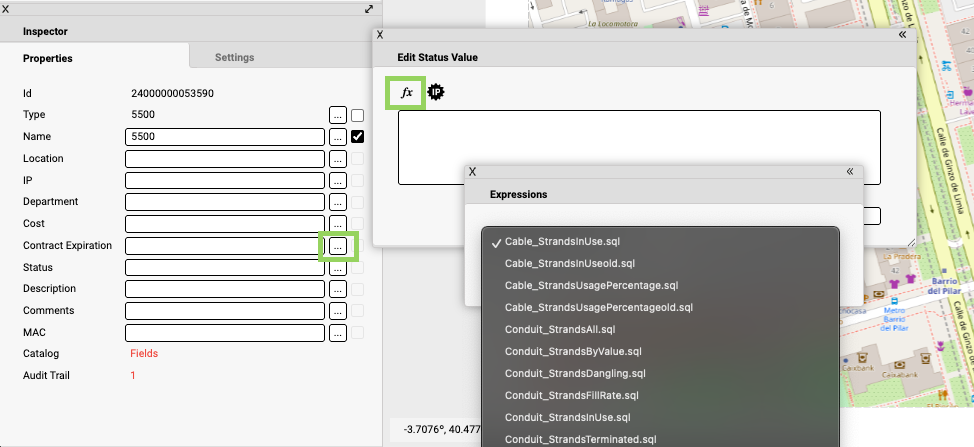Uncheck the Name field checkbox
This screenshot has height=447, width=974.
pyautogui.click(x=357, y=137)
